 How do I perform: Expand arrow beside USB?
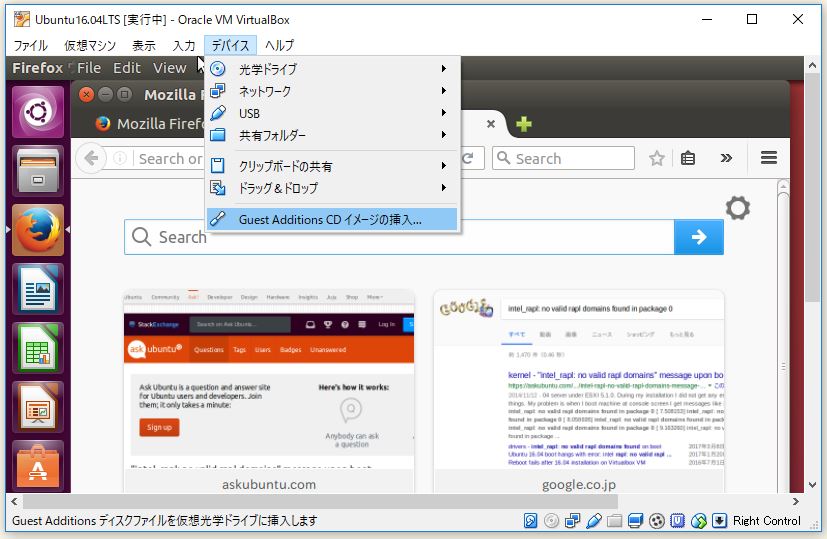coord(444,113)
